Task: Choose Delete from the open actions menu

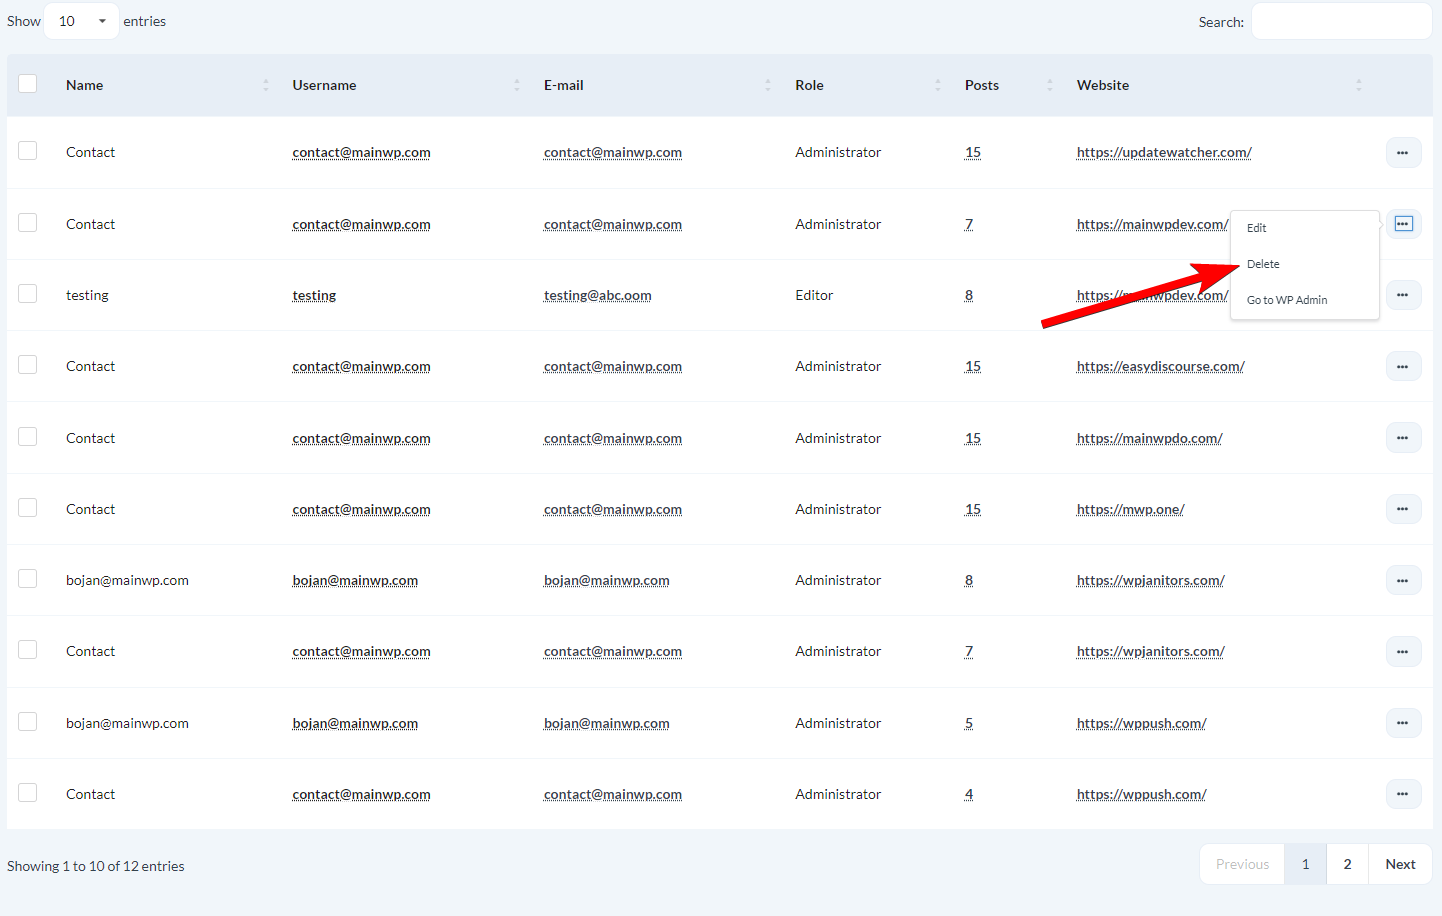Action: pos(1262,263)
